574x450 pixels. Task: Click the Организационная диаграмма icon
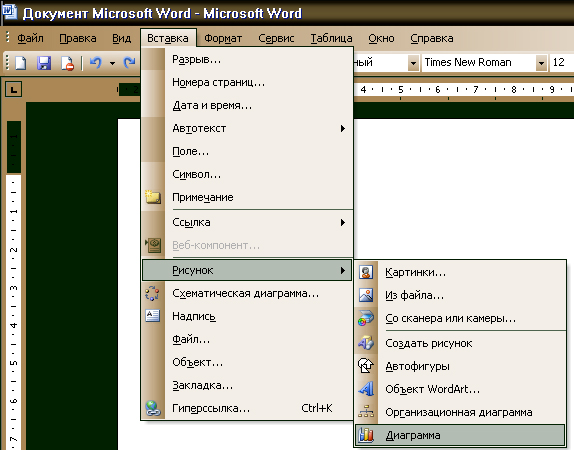(366, 412)
